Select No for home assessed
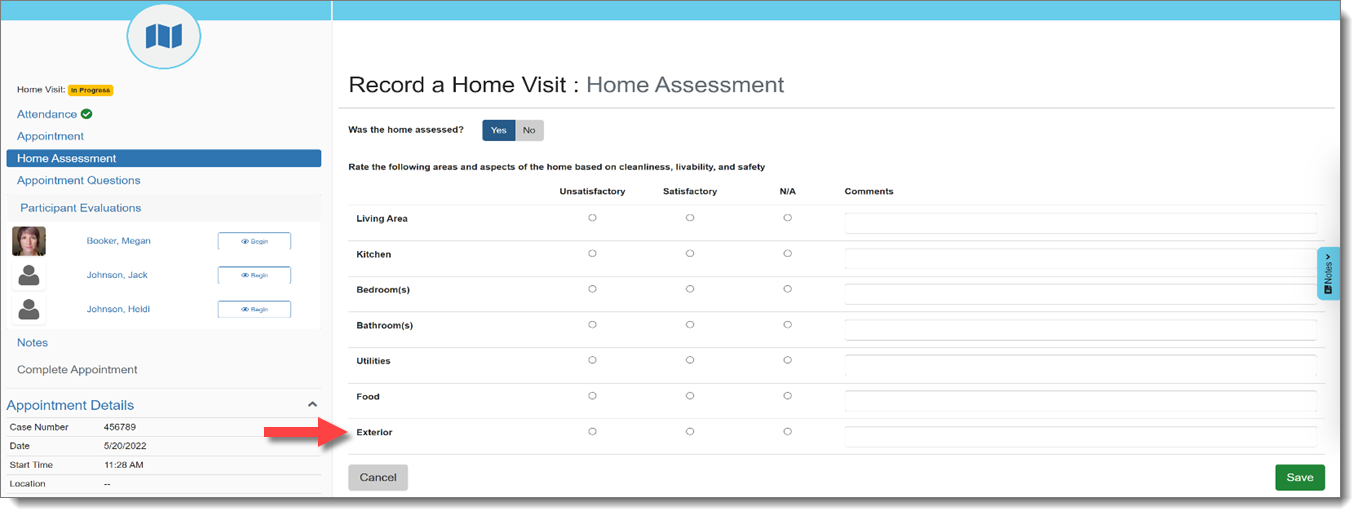Image resolution: width=1361 pixels, height=518 pixels. click(x=529, y=130)
